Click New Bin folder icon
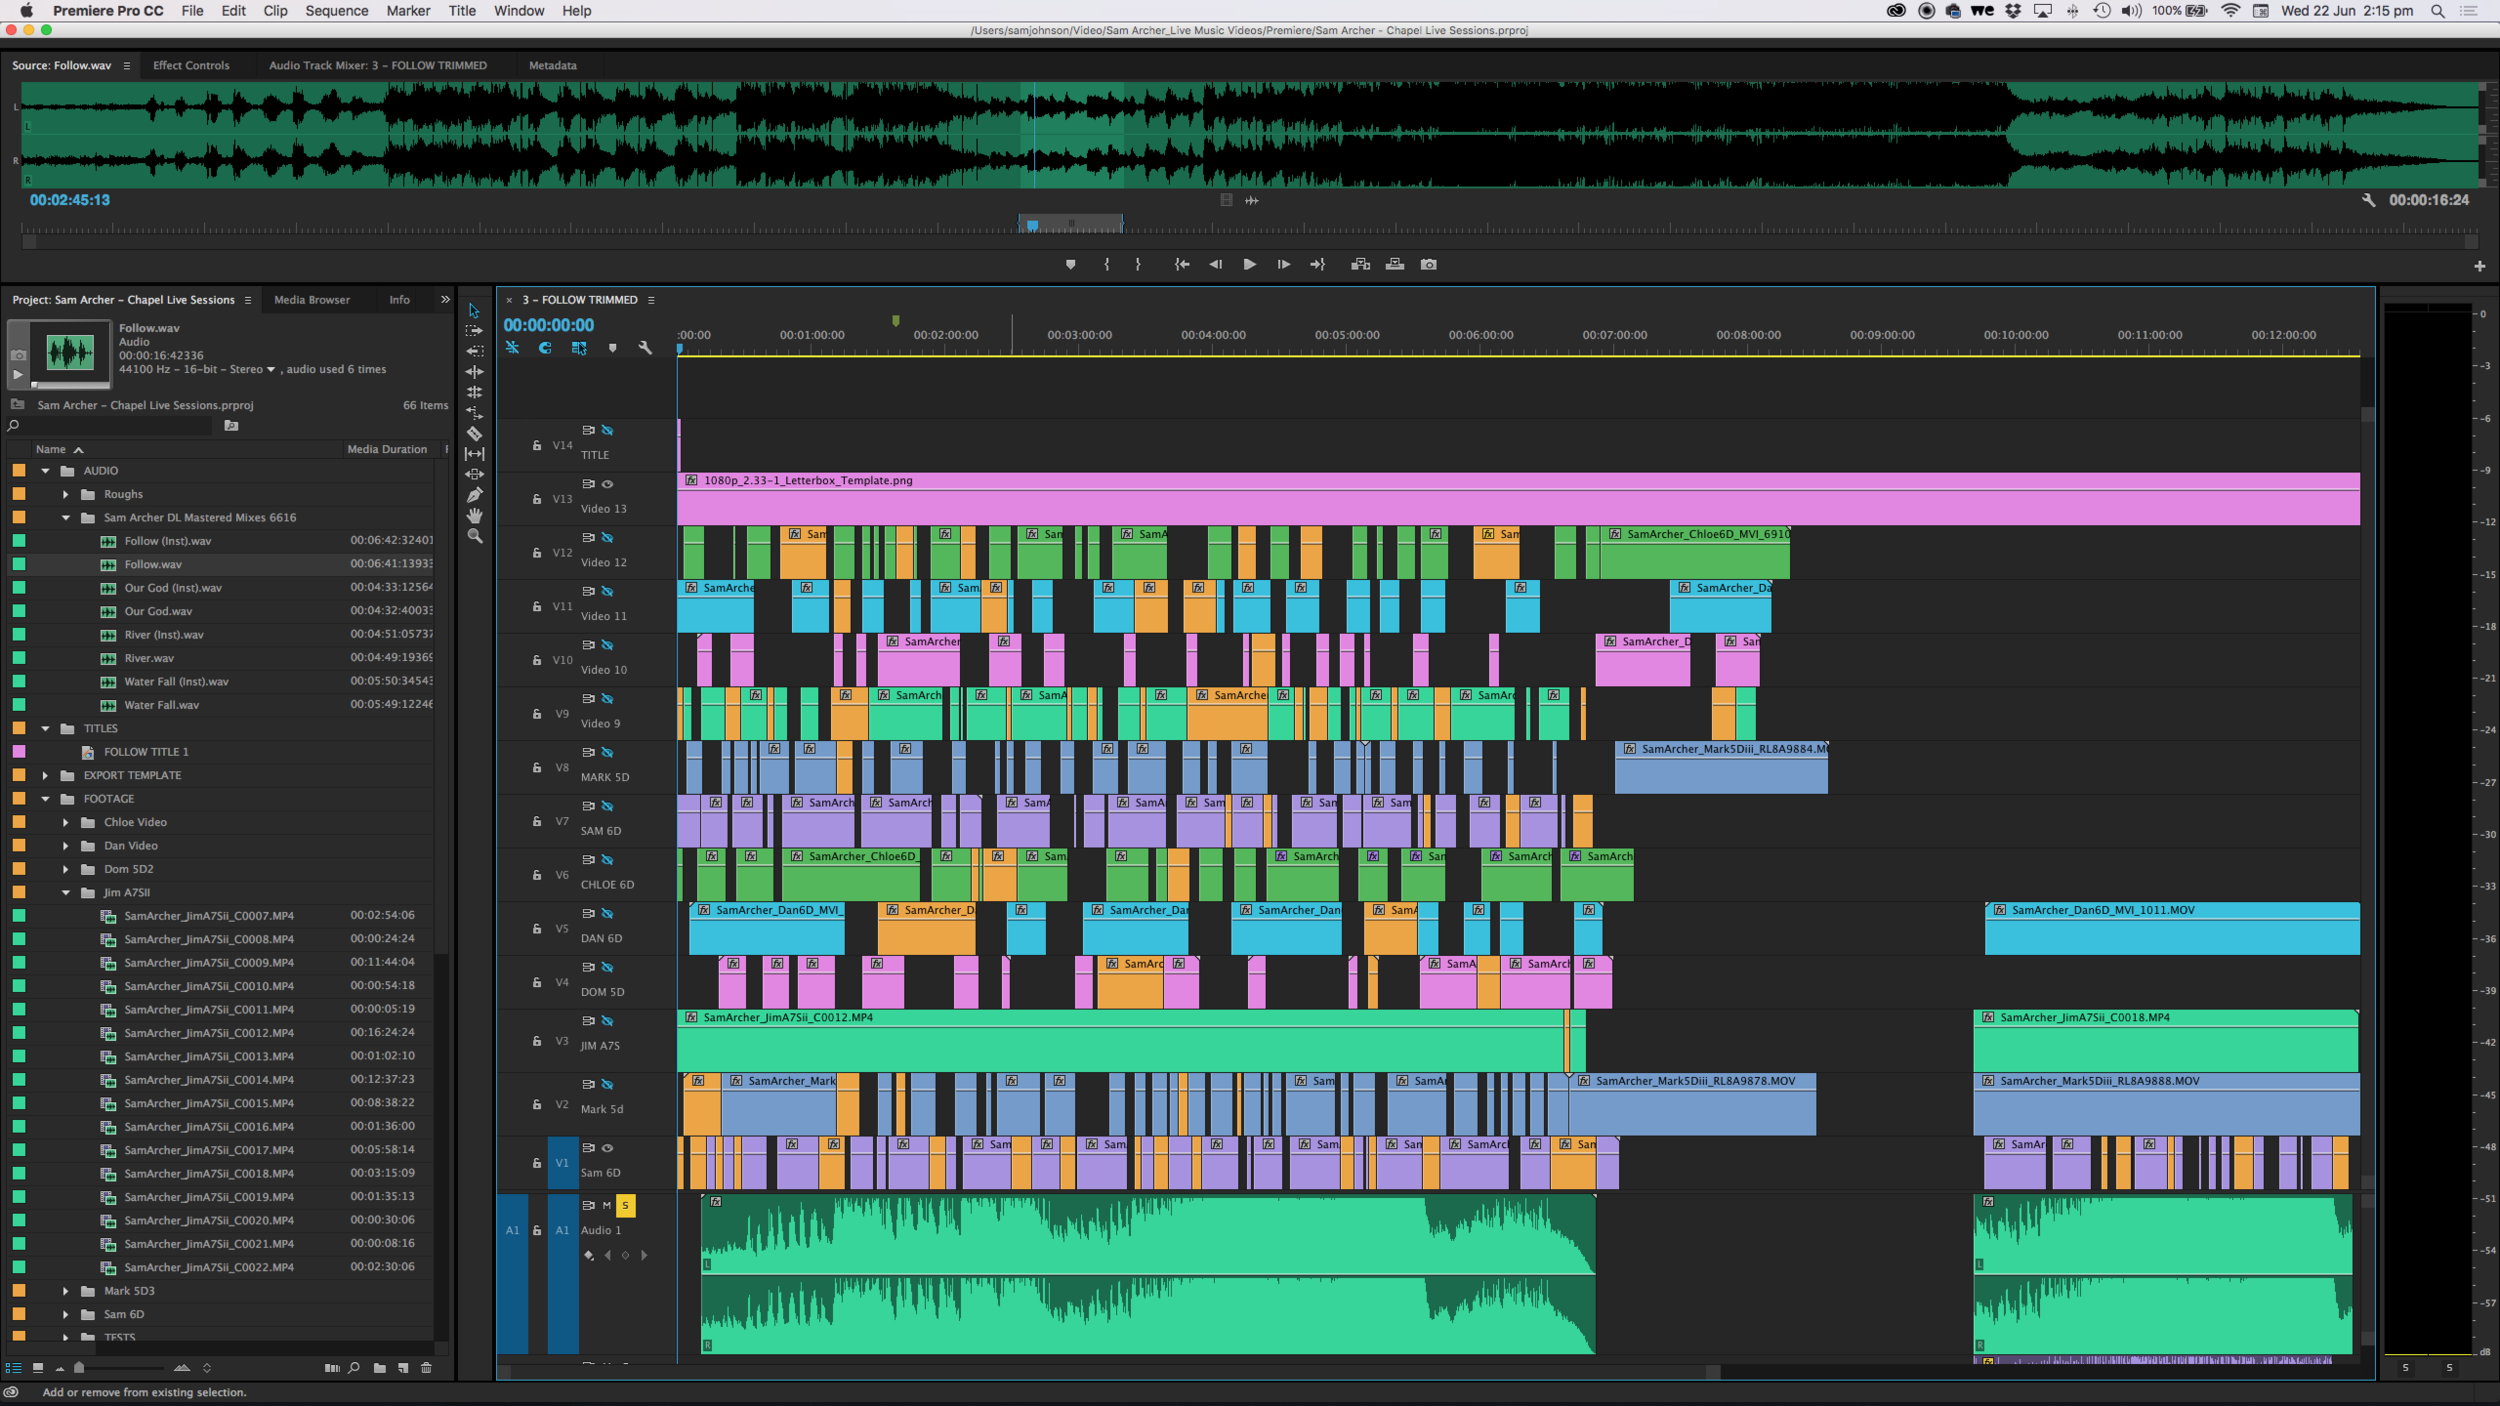Image resolution: width=2500 pixels, height=1406 pixels. 379,1368
